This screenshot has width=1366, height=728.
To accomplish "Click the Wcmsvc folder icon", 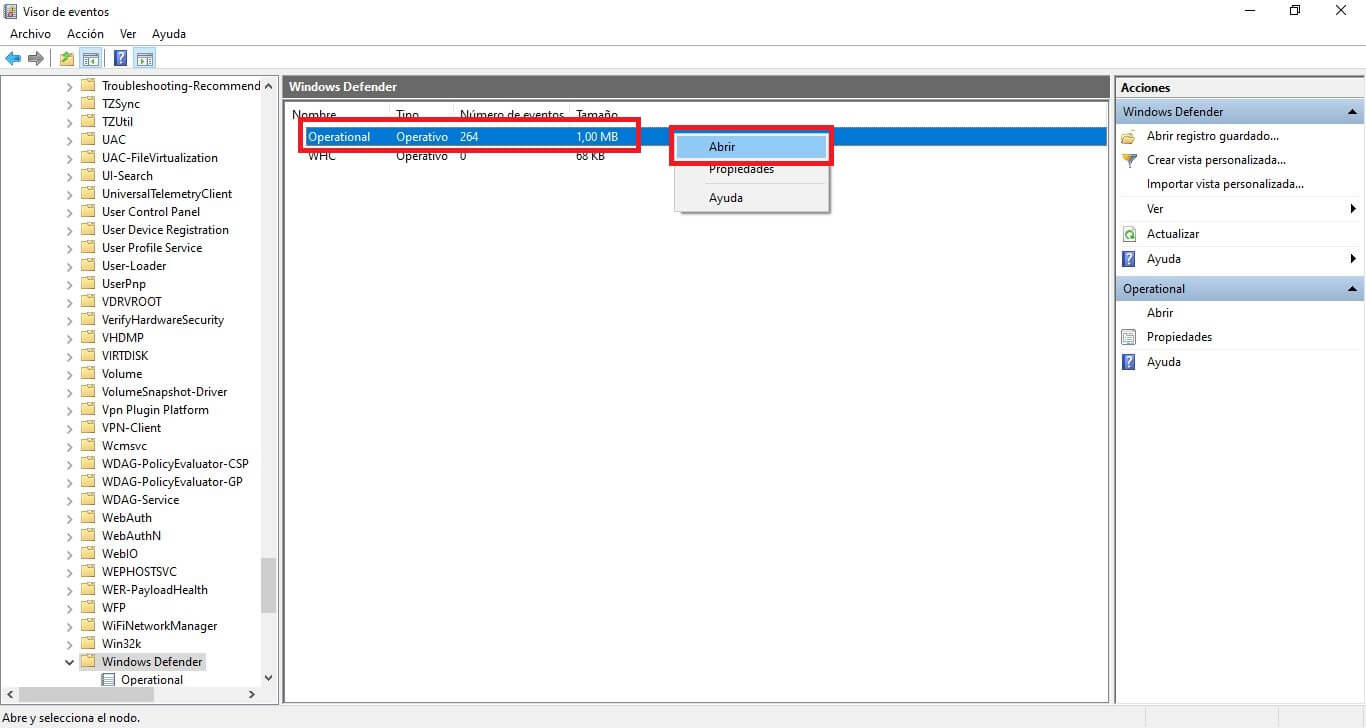I will tap(88, 446).
